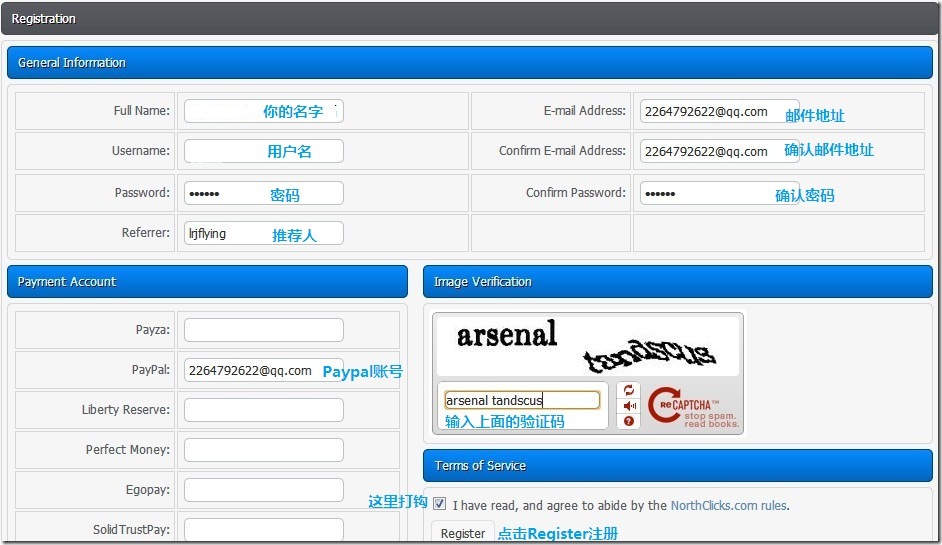Click the Egopay account field
The width and height of the screenshot is (942, 545).
point(263,490)
